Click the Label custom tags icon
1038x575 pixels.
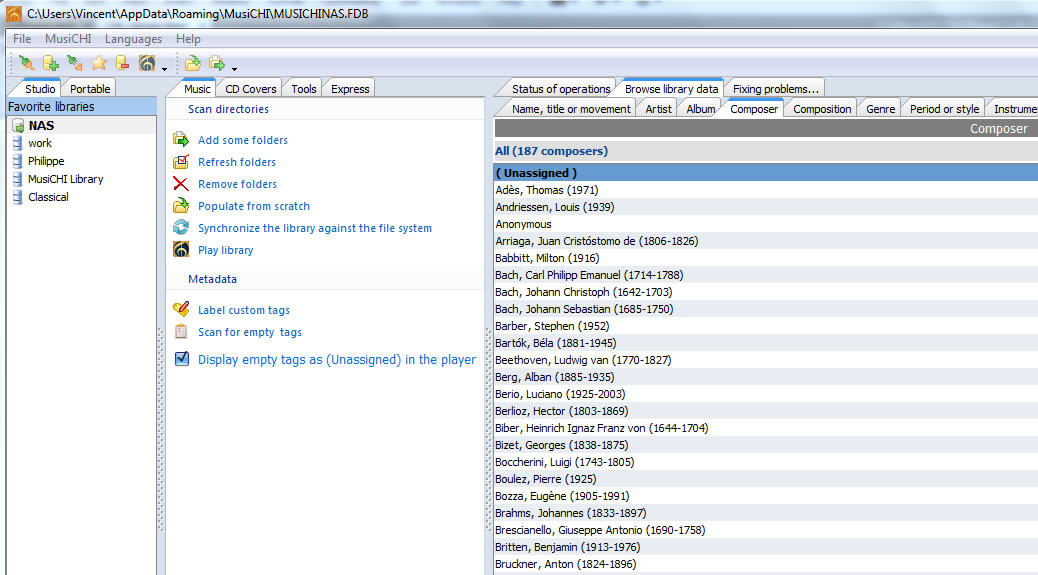coord(181,310)
